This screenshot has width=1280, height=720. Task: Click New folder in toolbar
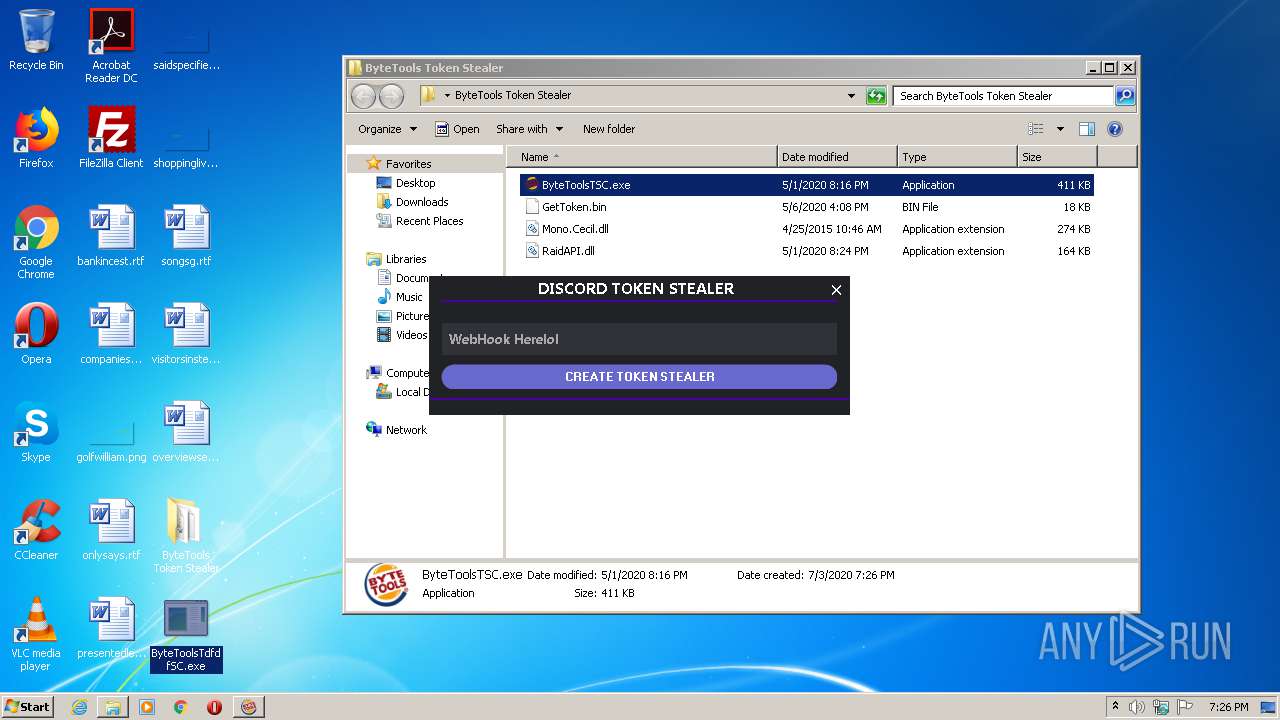pyautogui.click(x=609, y=129)
